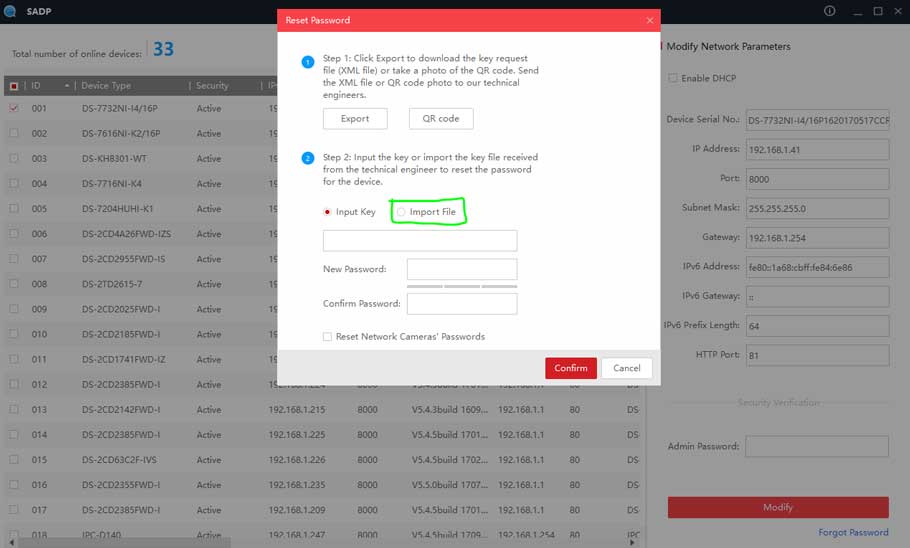This screenshot has width=910, height=548.
Task: Click the password strength indicator bar
Action: [x=461, y=286]
